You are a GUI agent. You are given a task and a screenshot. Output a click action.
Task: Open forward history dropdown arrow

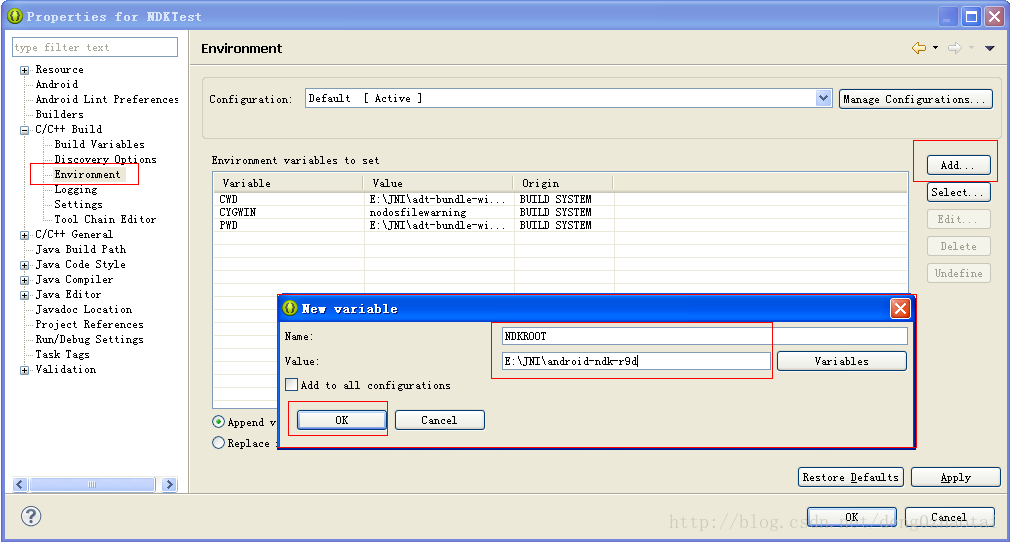coord(971,48)
